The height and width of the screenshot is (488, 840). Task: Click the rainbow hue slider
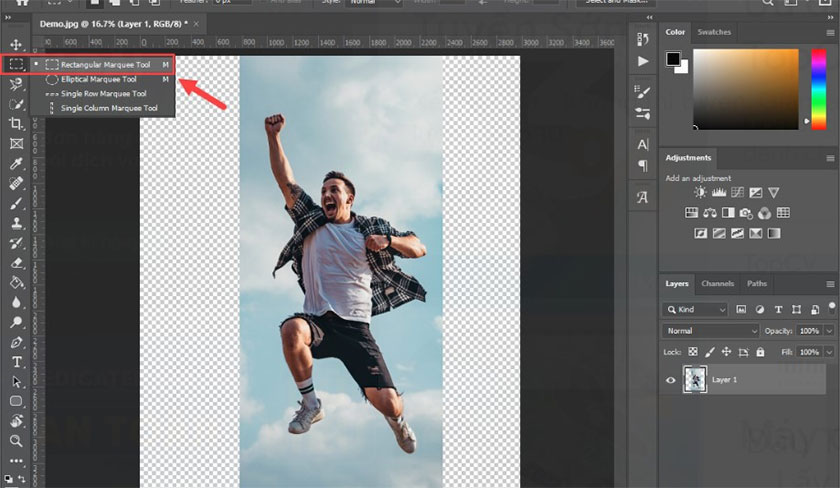click(x=818, y=89)
